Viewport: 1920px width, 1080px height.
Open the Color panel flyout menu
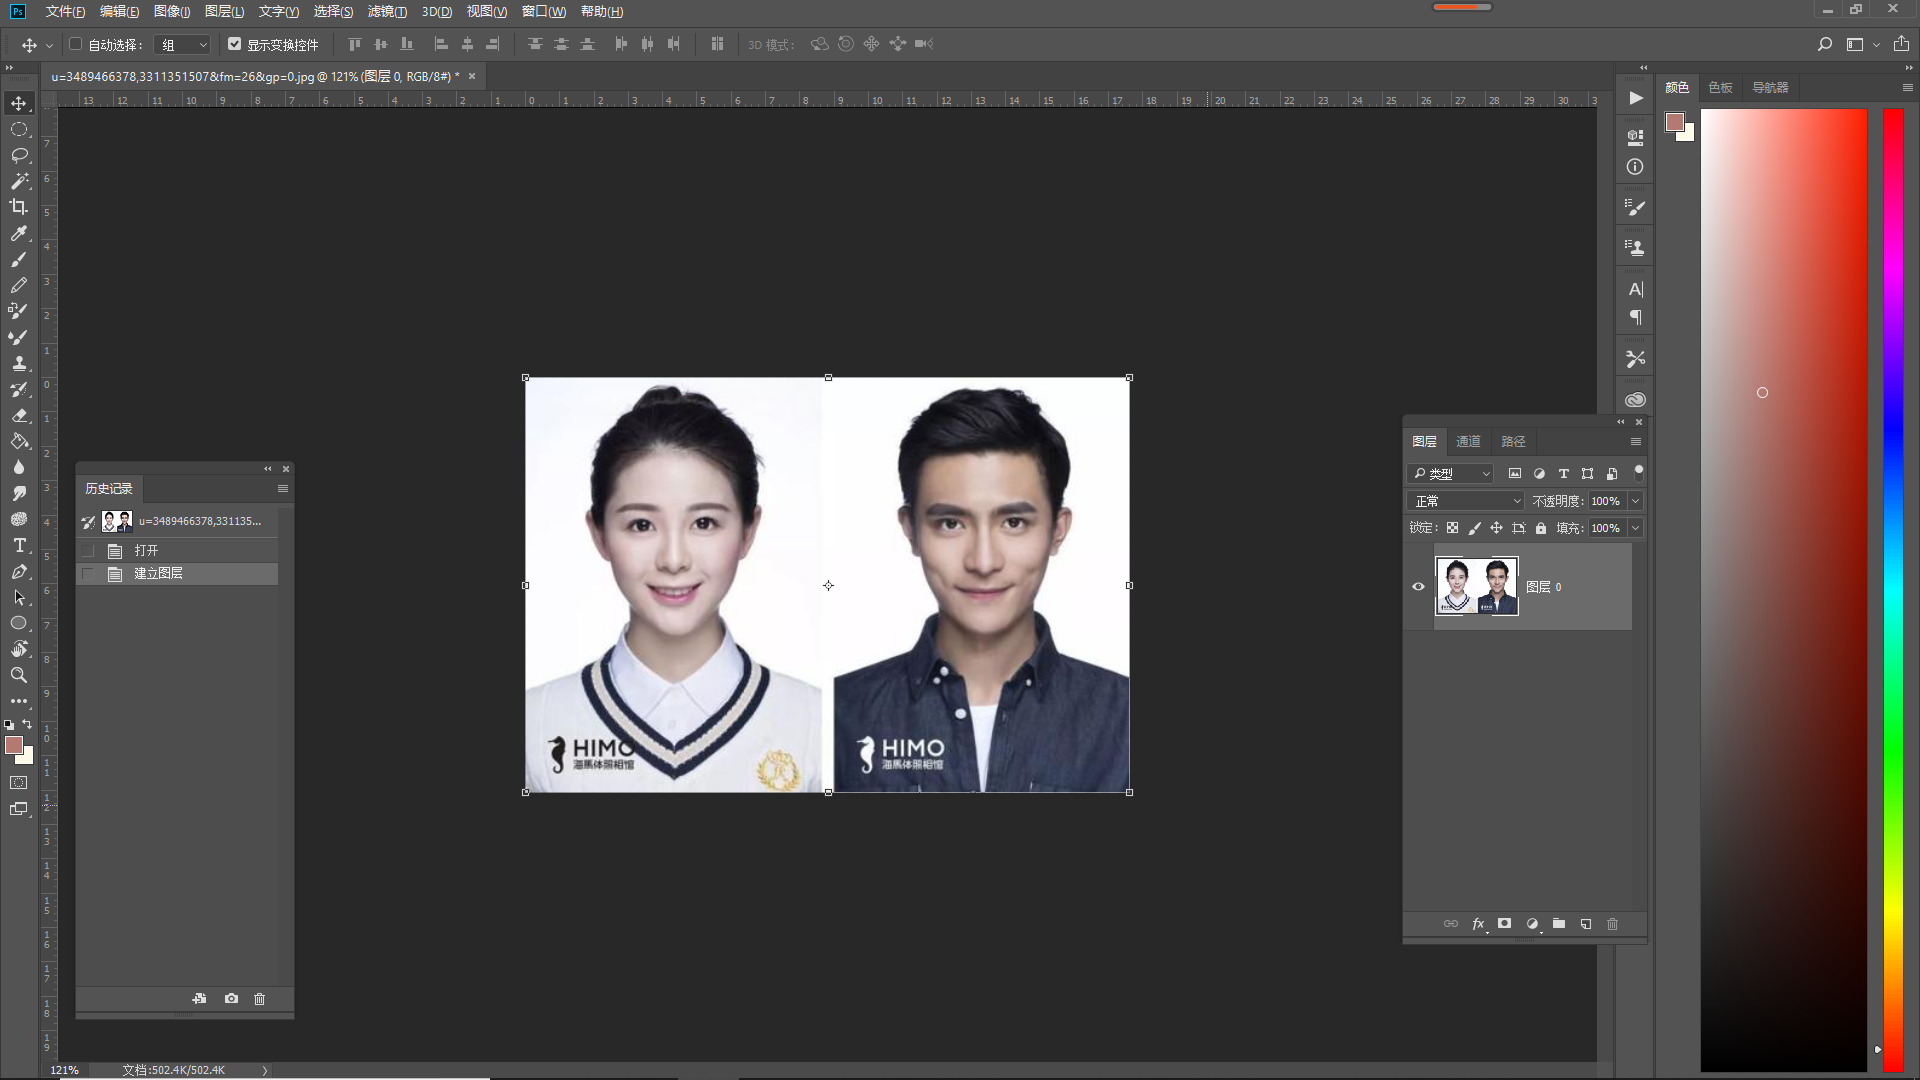[1907, 88]
